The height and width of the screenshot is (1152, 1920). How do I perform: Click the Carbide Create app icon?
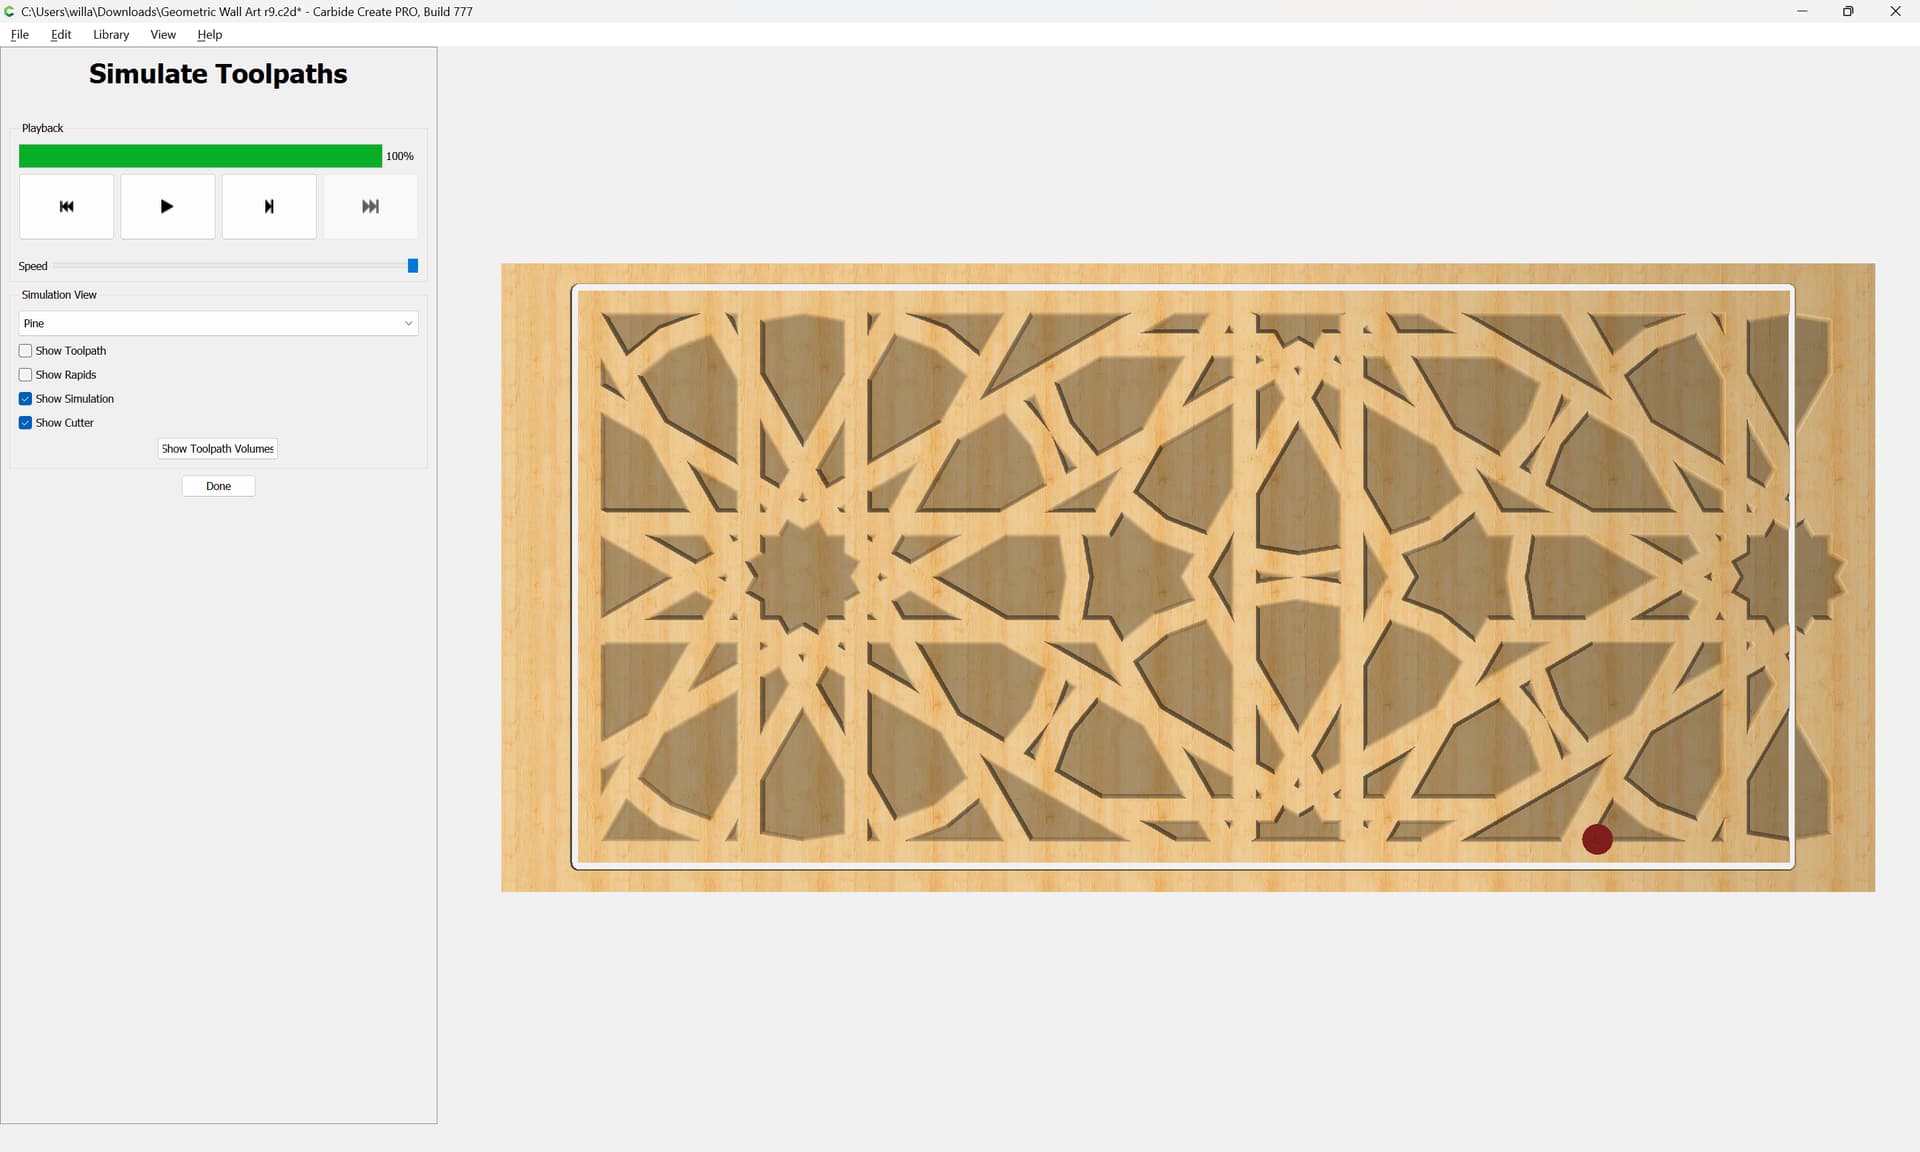point(9,11)
